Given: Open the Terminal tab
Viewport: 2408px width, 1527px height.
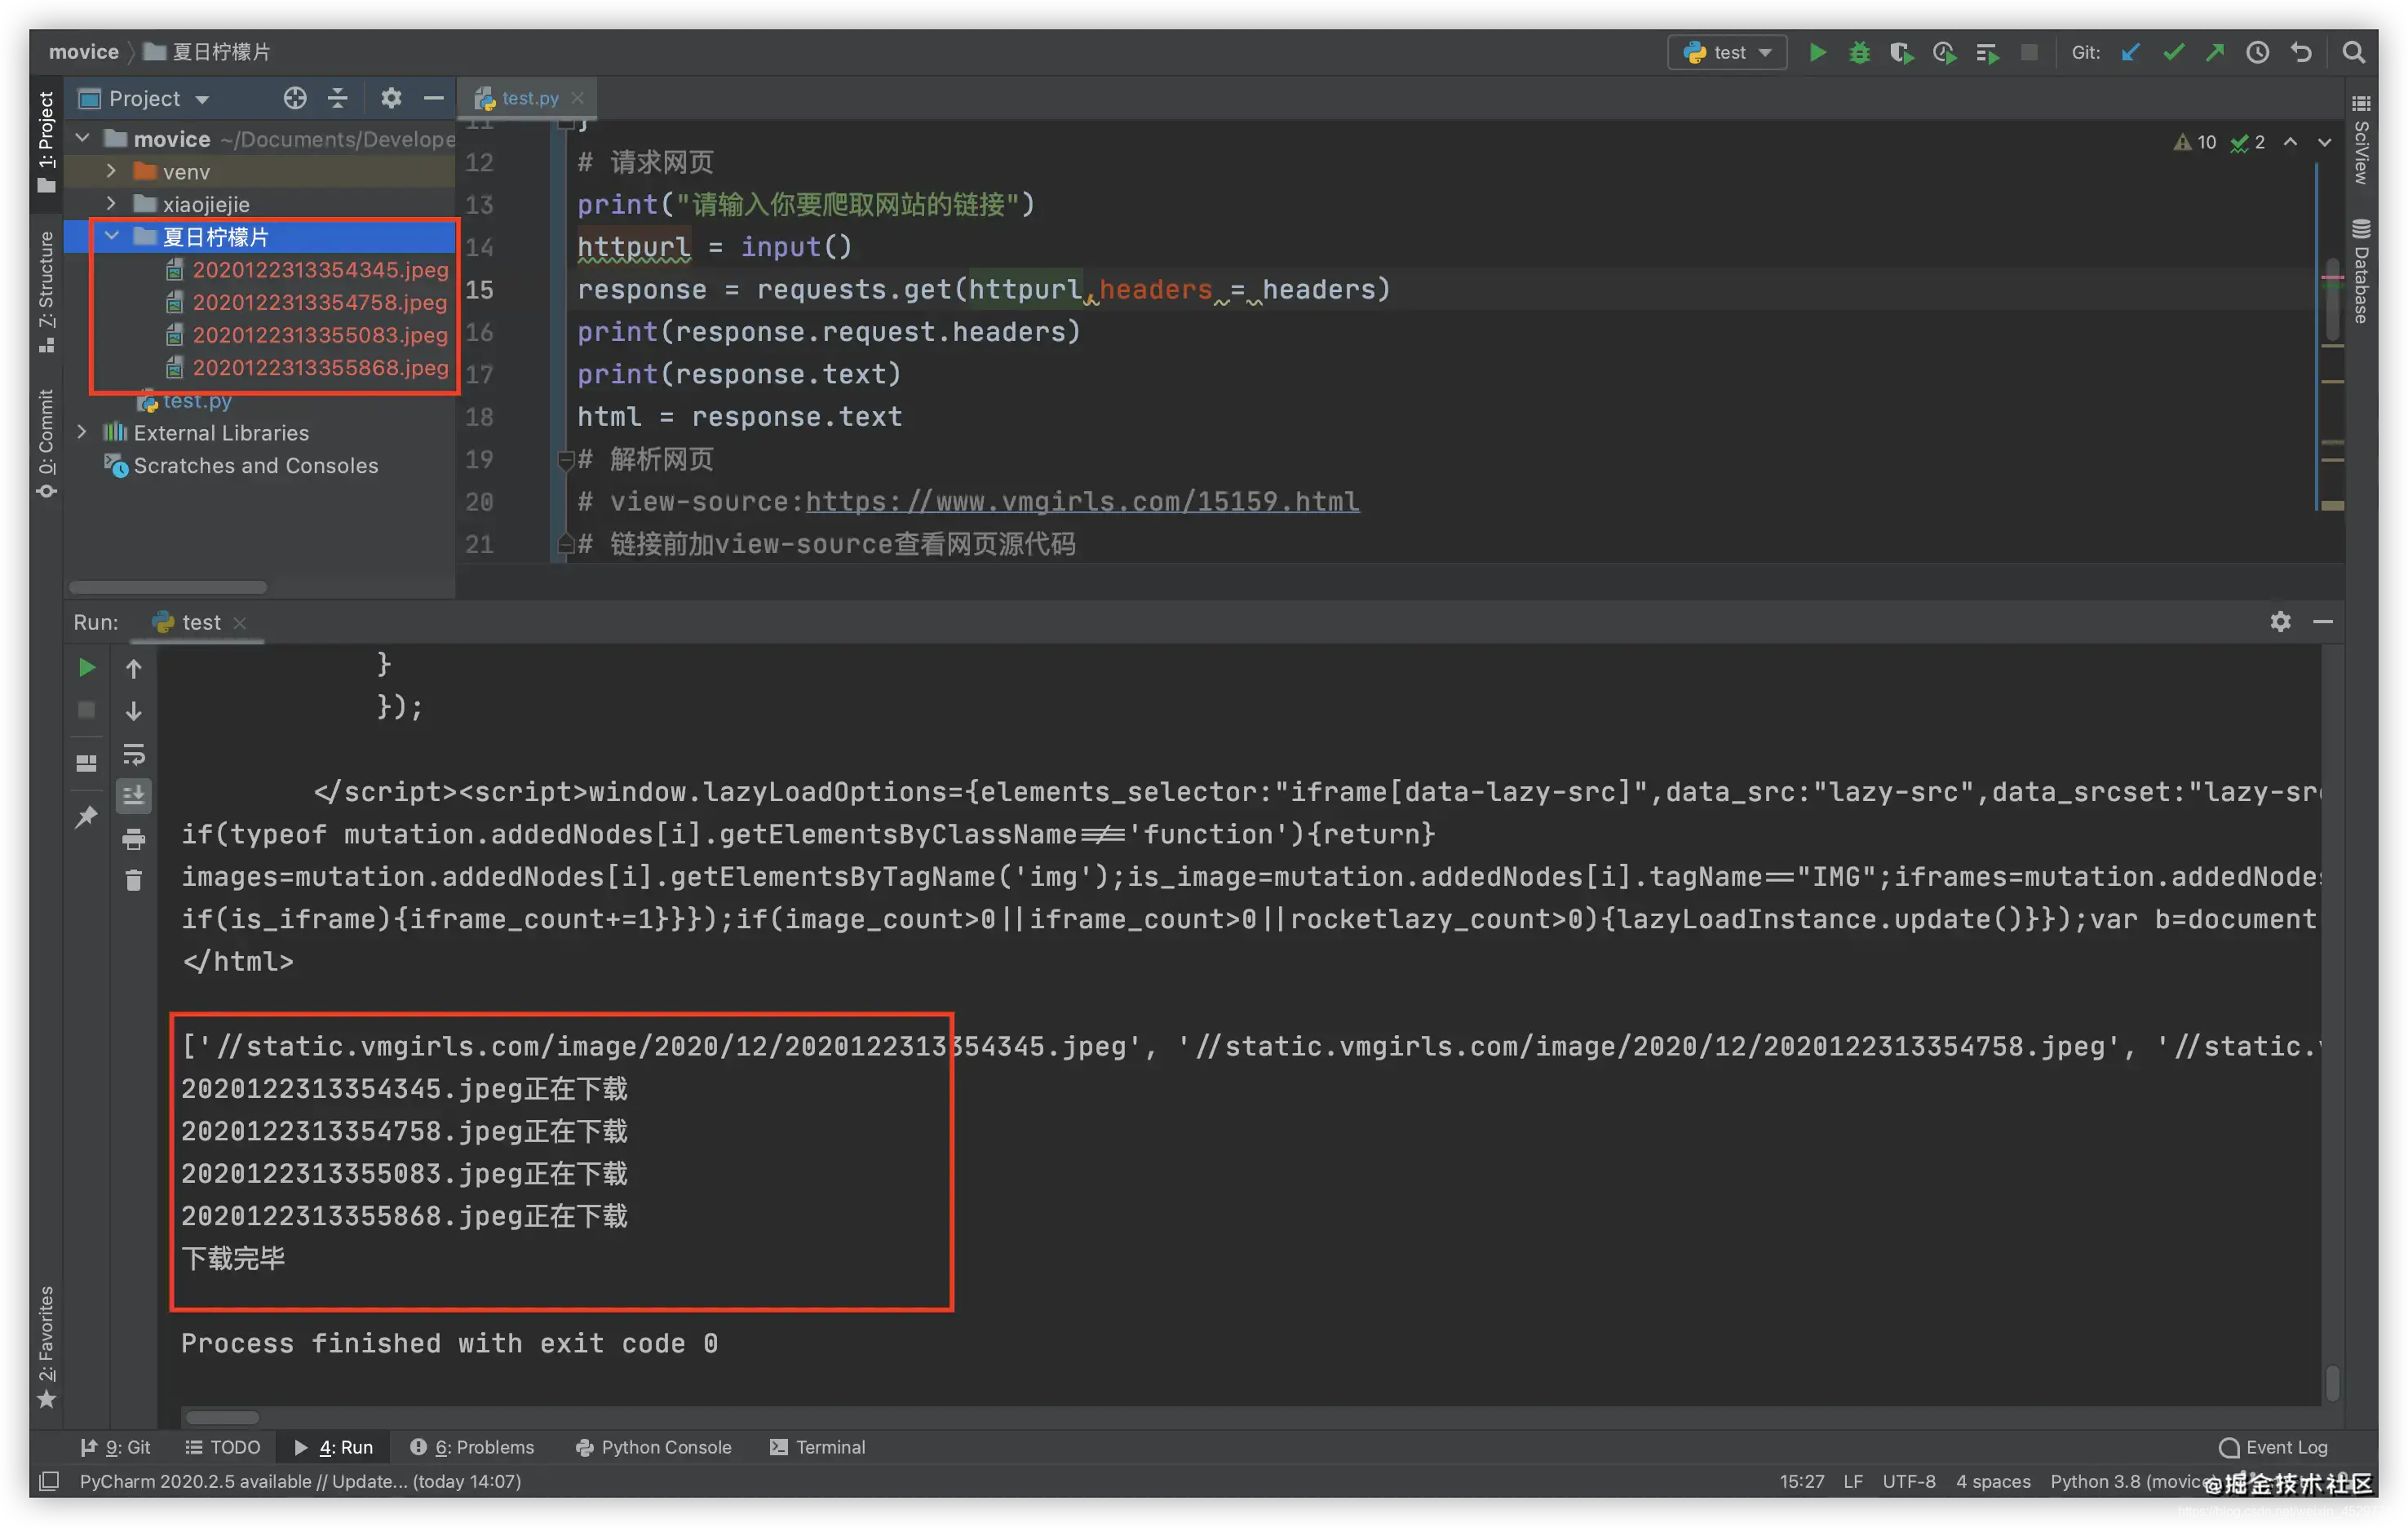Looking at the screenshot, I should tap(818, 1447).
